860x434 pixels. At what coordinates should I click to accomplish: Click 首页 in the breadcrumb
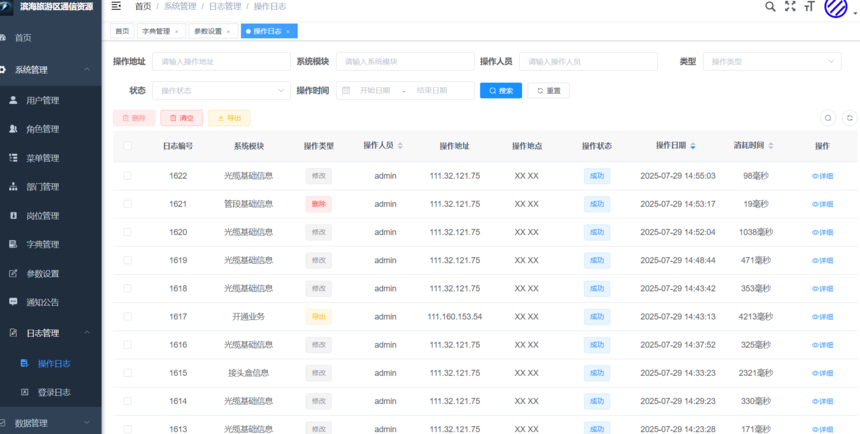[143, 7]
